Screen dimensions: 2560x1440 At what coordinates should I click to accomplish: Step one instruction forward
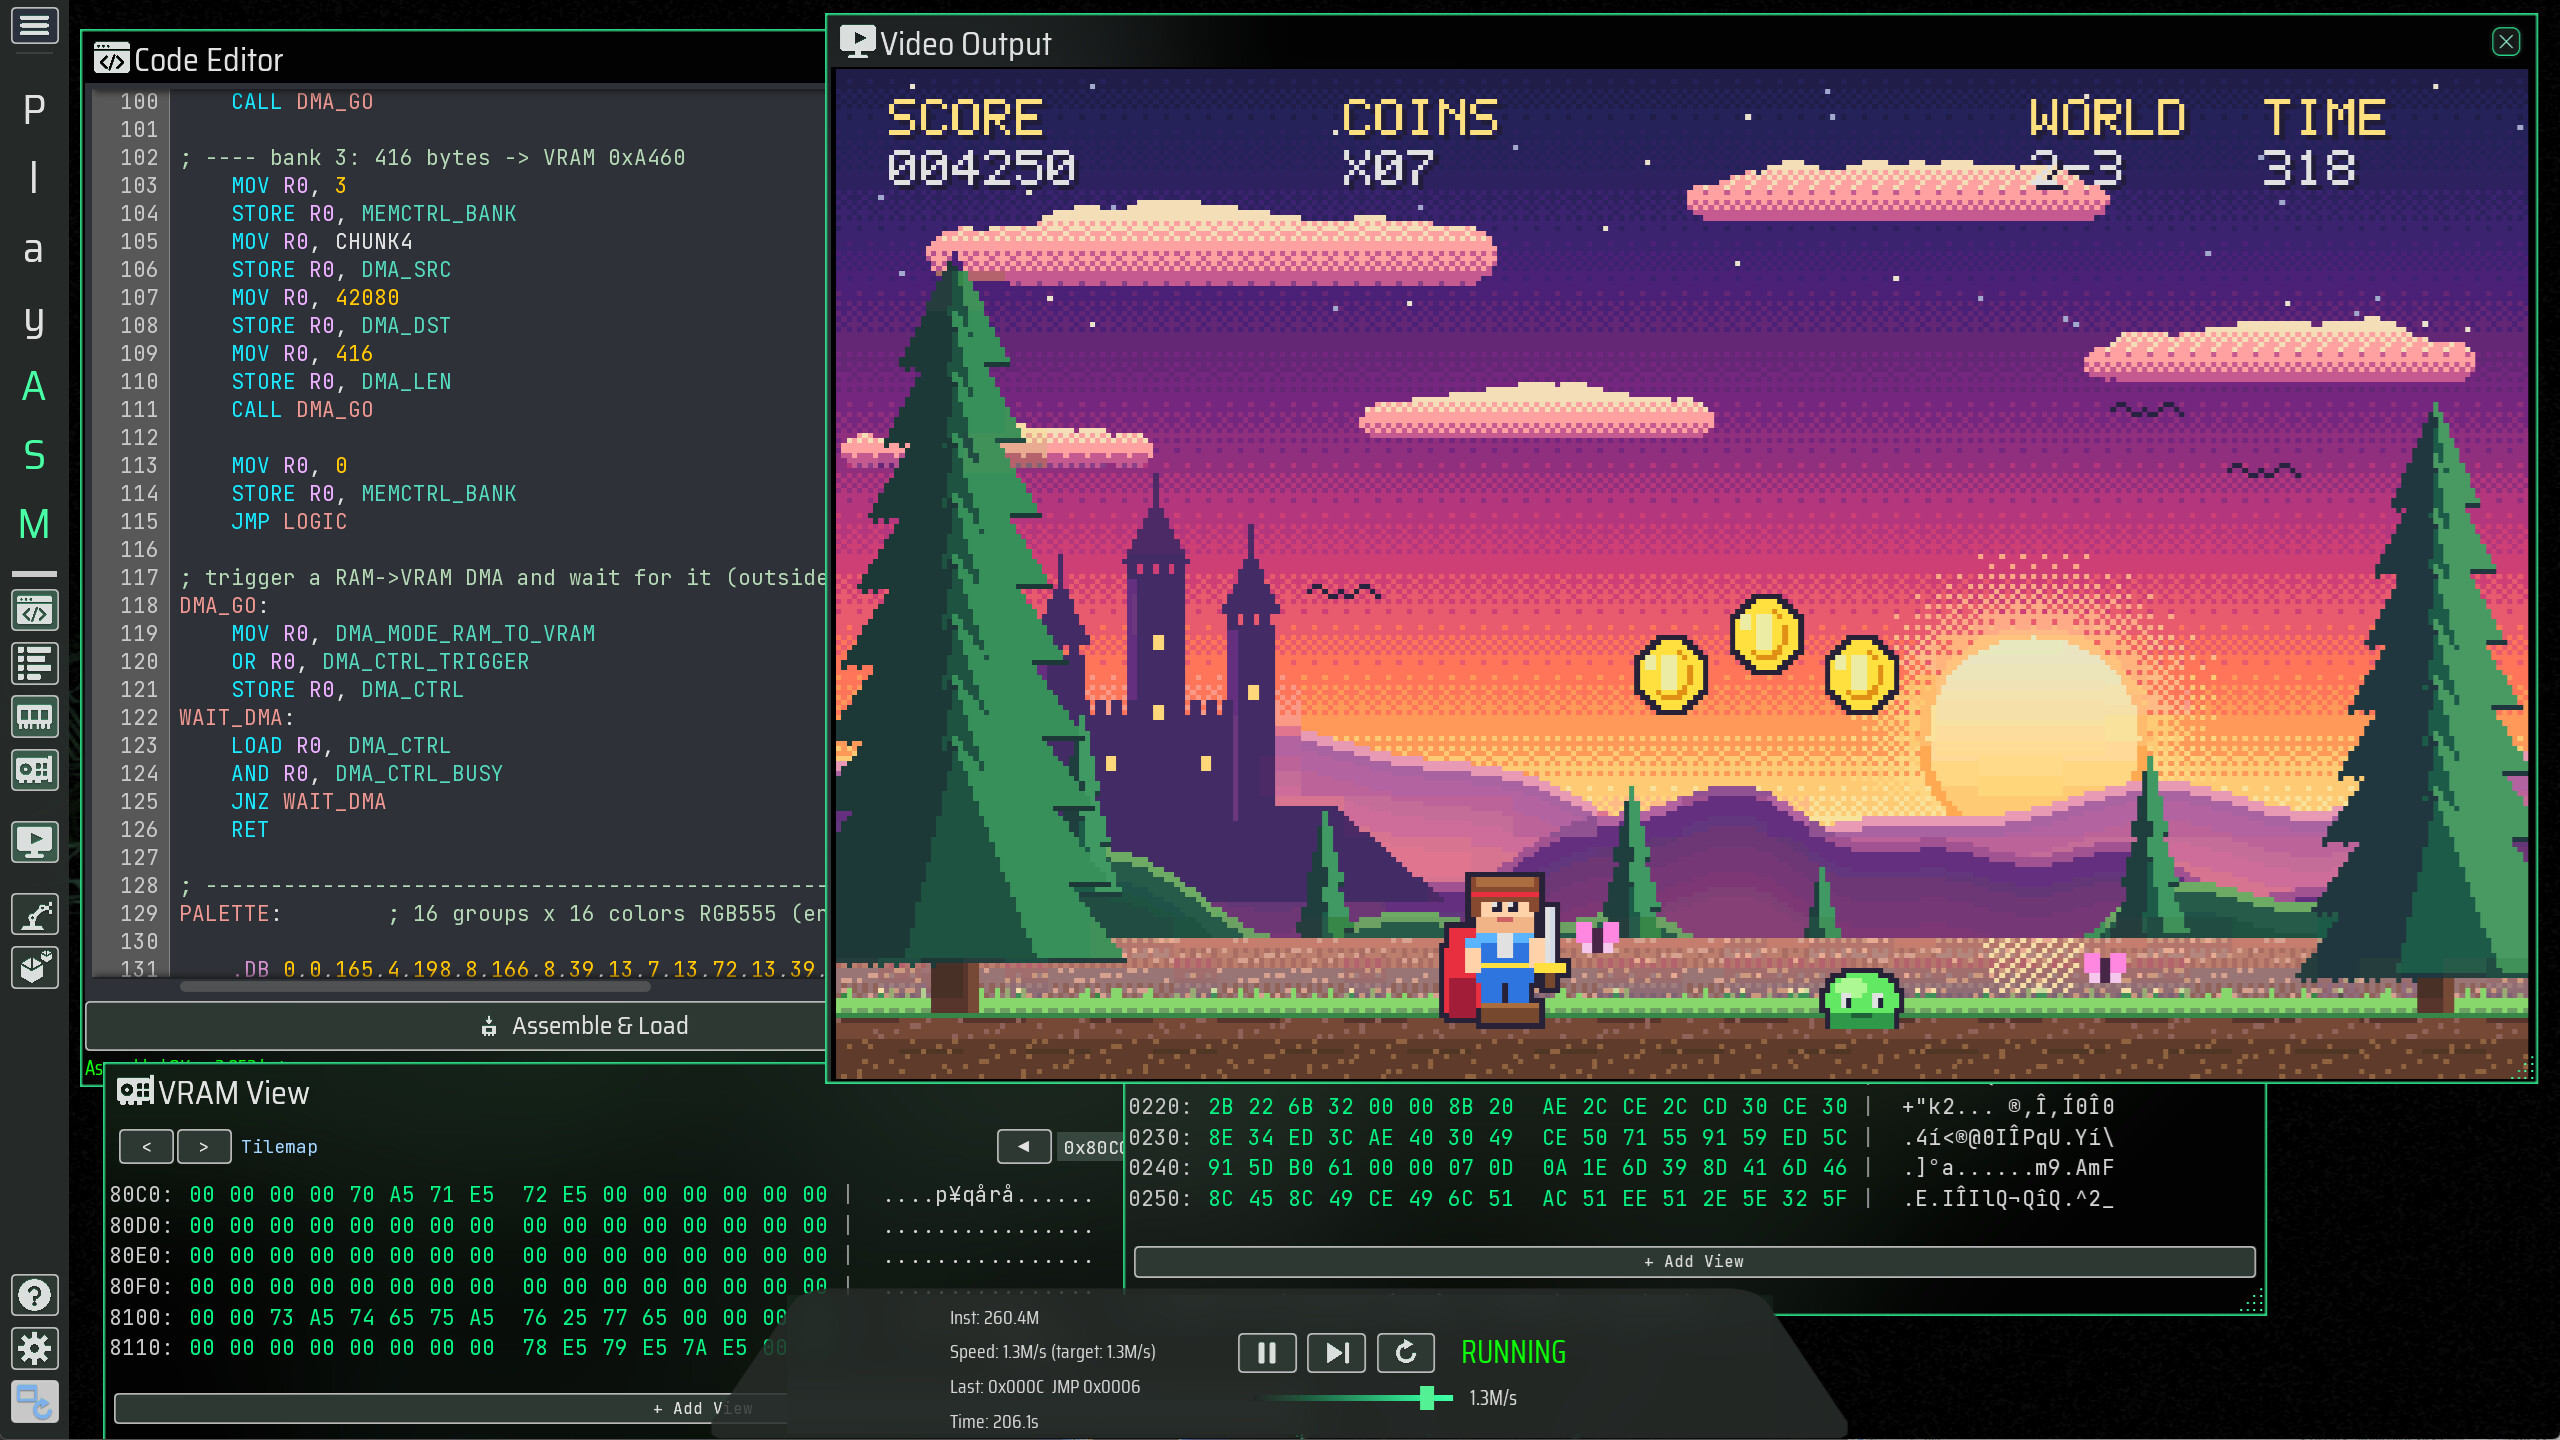tap(1336, 1353)
